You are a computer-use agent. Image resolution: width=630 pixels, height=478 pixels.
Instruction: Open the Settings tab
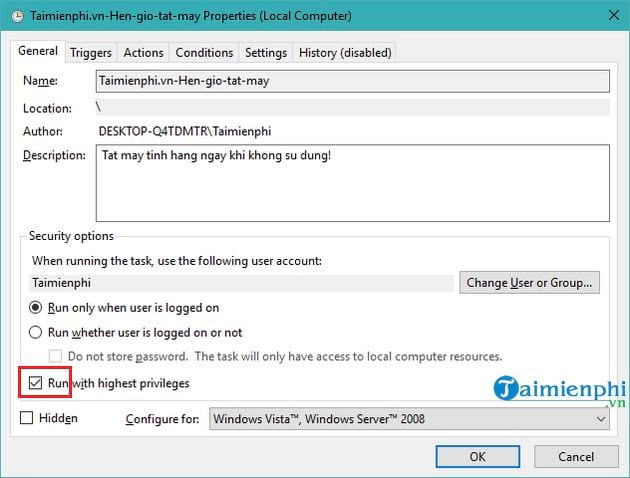coord(266,53)
